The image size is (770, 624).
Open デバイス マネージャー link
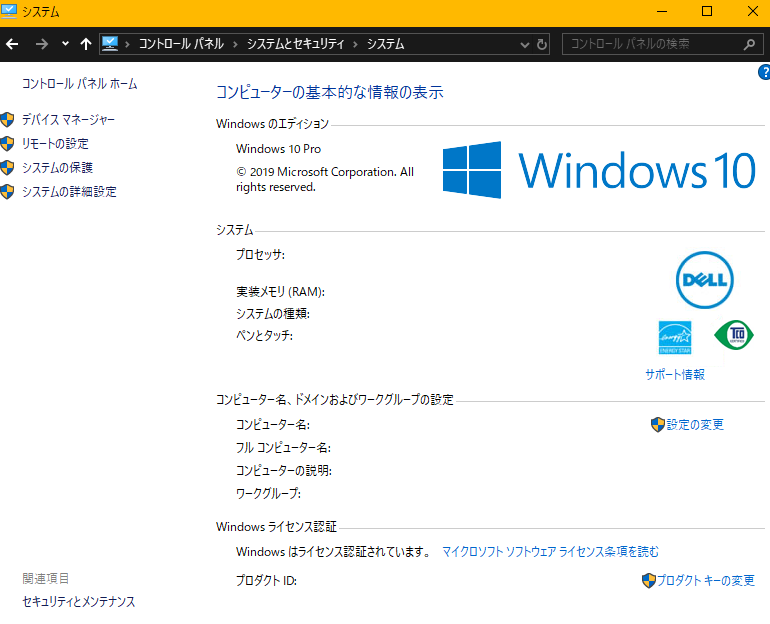(x=68, y=119)
